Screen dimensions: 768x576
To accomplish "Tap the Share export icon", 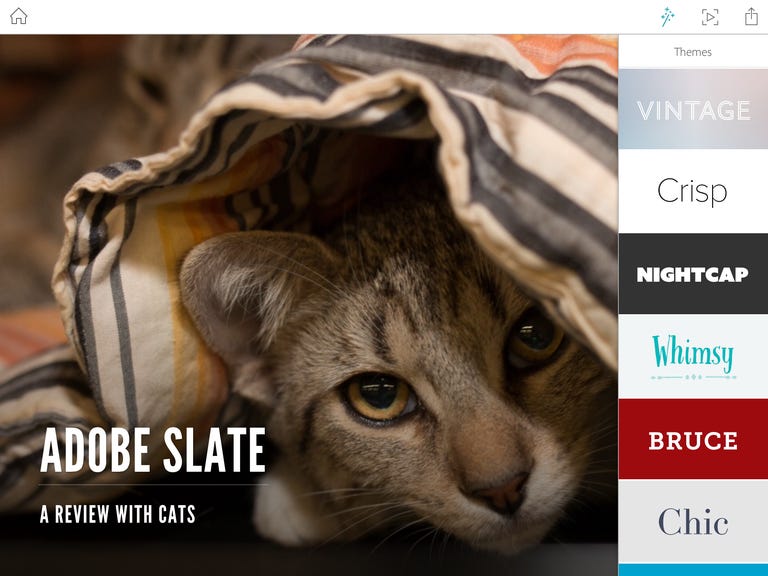I will tap(751, 16).
